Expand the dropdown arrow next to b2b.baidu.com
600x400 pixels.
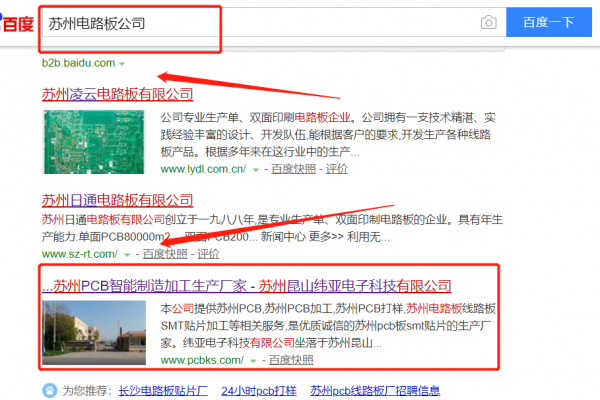click(x=122, y=62)
